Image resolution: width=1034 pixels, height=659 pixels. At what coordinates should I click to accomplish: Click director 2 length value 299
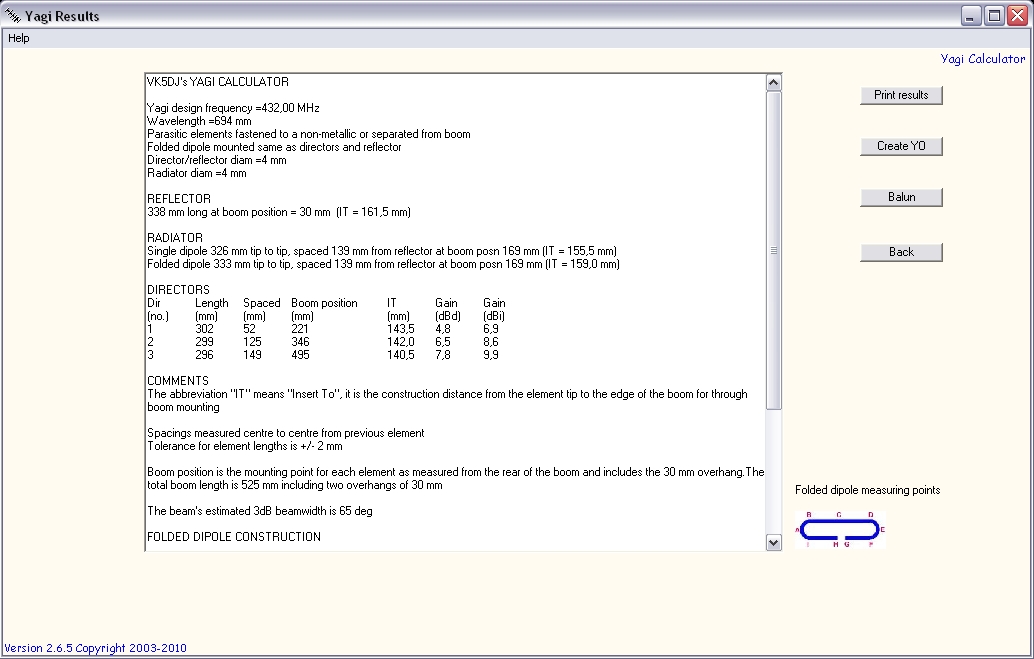pyautogui.click(x=204, y=342)
